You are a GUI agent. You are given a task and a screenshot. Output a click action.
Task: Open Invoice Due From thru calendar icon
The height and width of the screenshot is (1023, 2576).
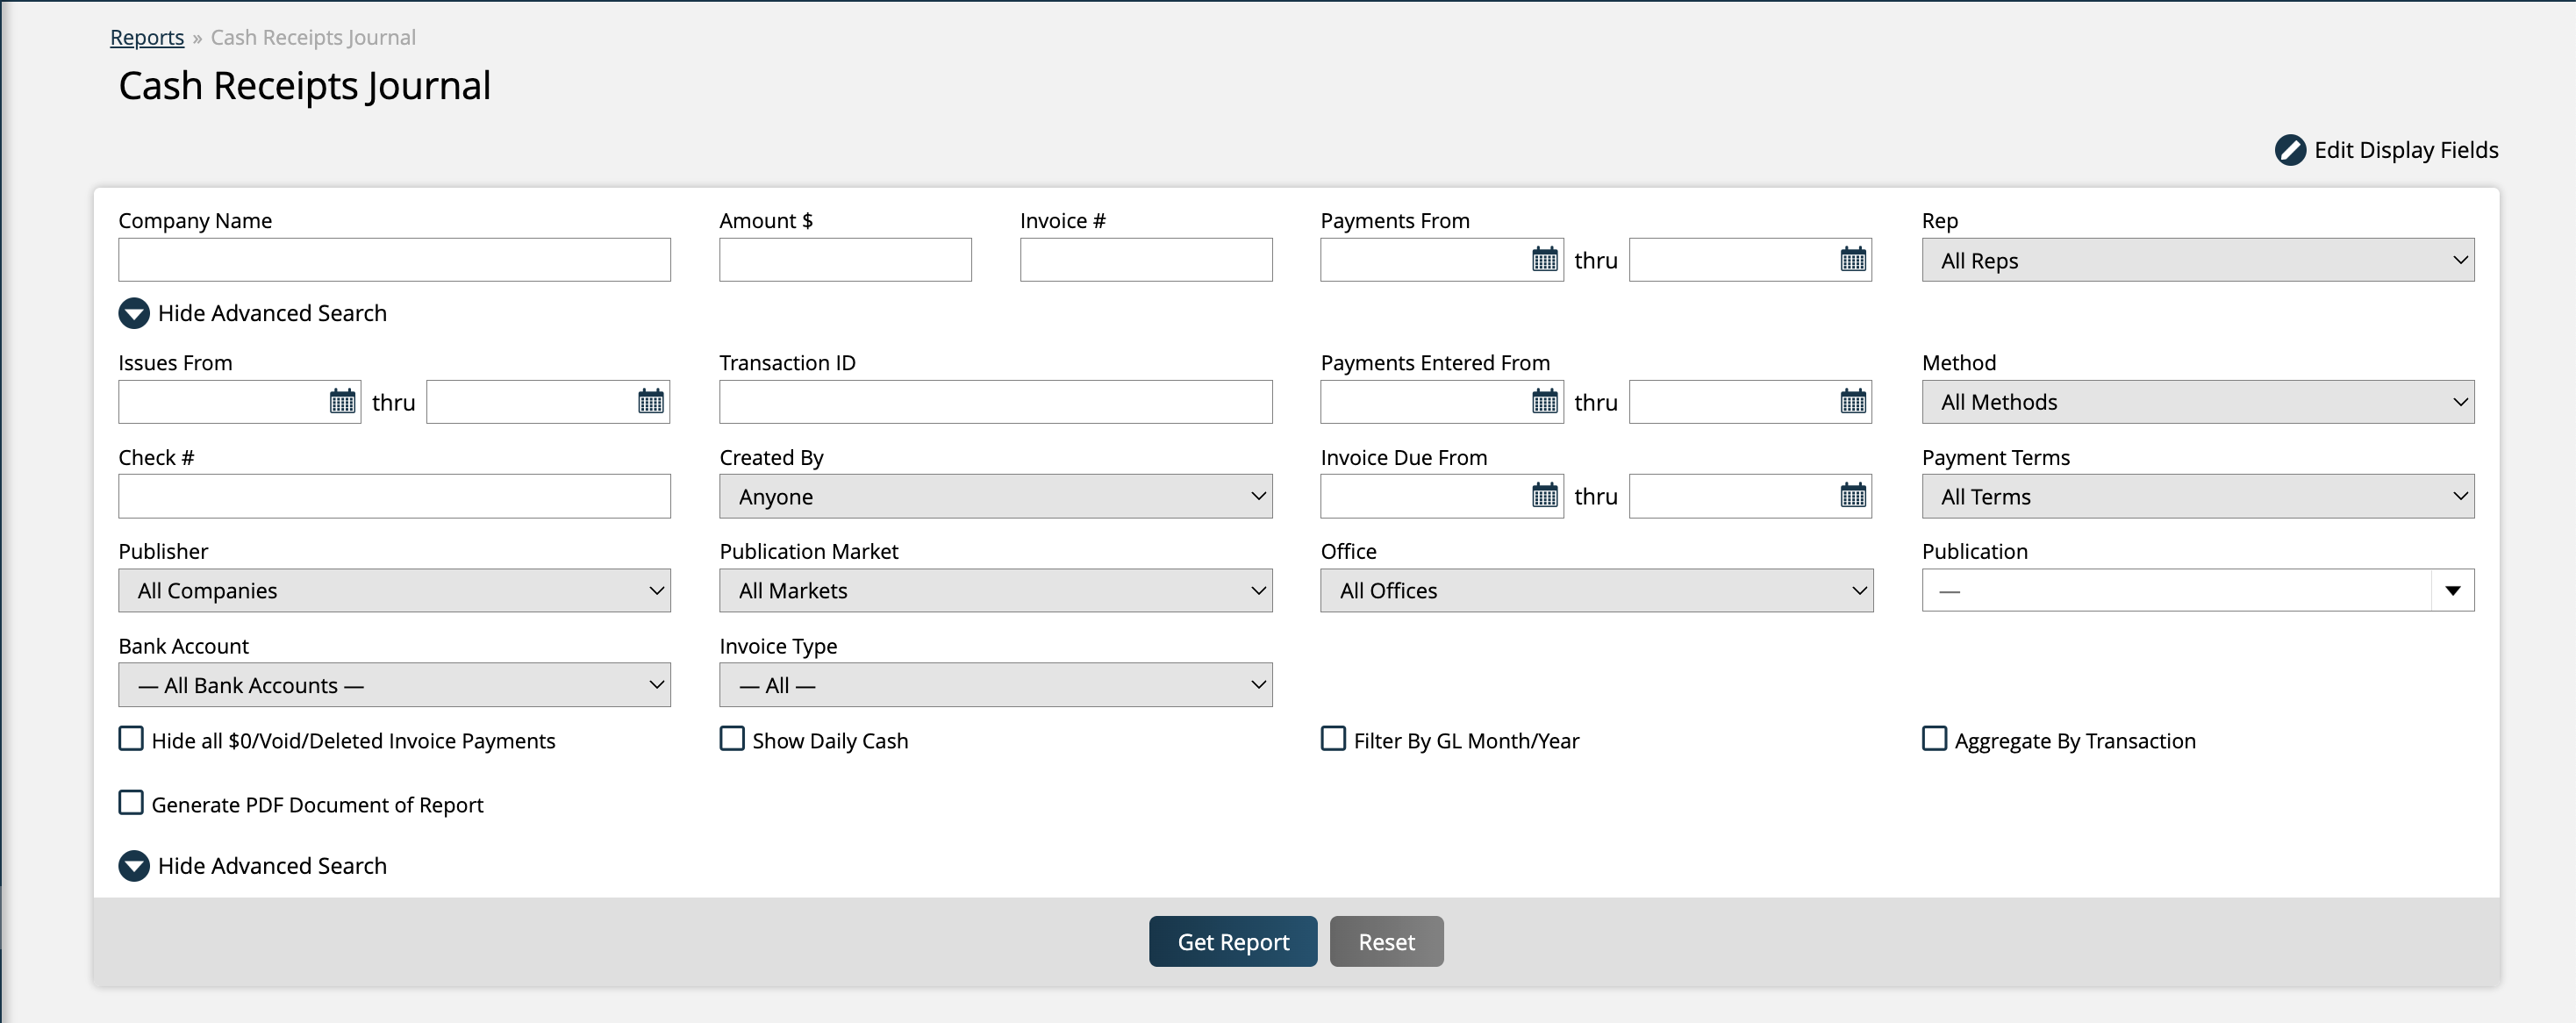pyautogui.click(x=1852, y=496)
